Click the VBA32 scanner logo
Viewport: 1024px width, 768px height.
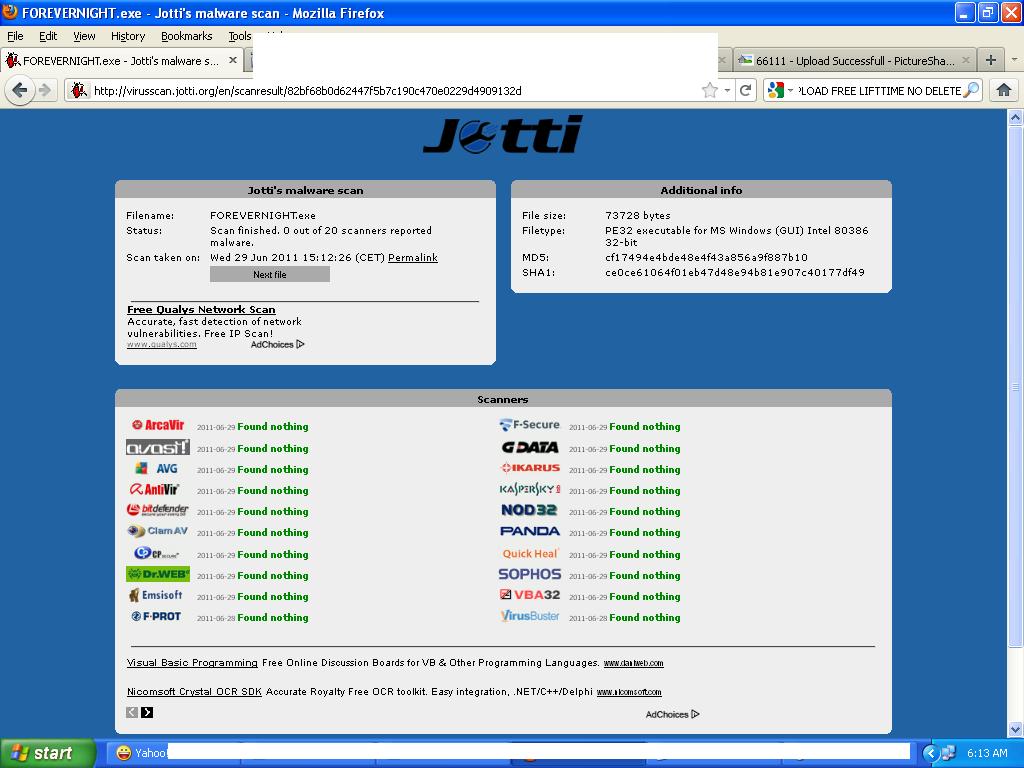tap(530, 594)
